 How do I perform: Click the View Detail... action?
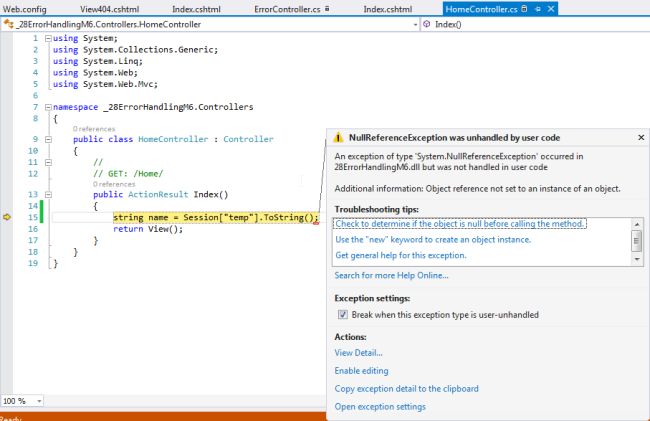click(x=358, y=353)
